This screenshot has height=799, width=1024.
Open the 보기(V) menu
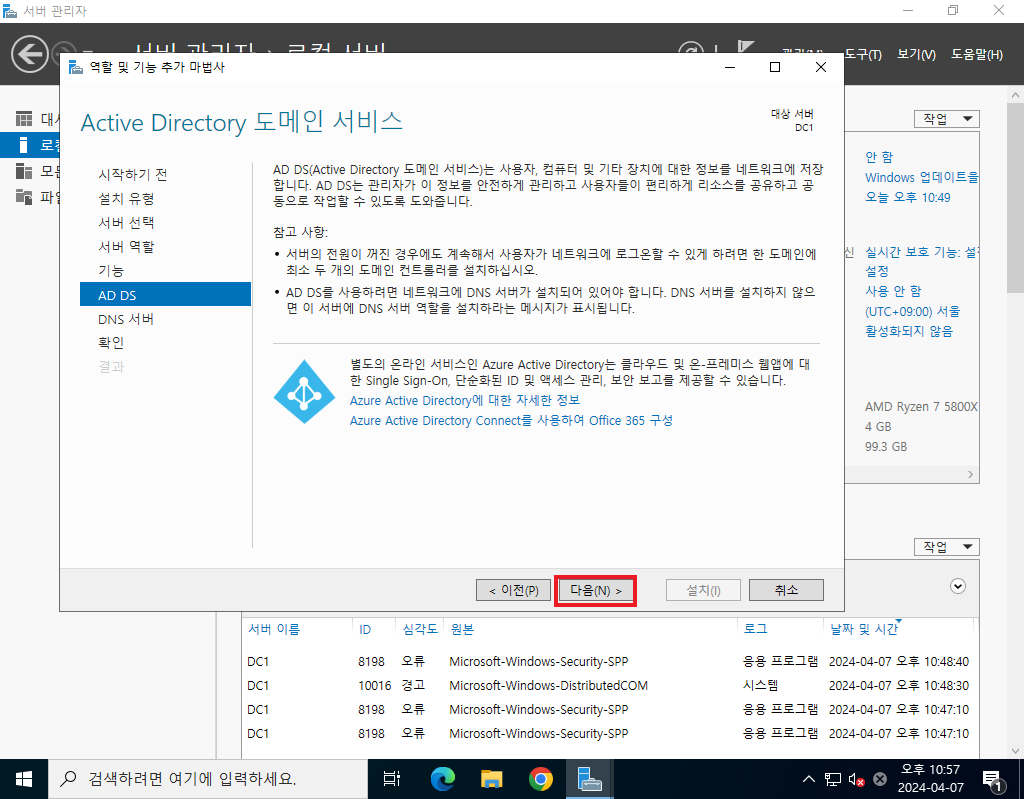[x=916, y=55]
